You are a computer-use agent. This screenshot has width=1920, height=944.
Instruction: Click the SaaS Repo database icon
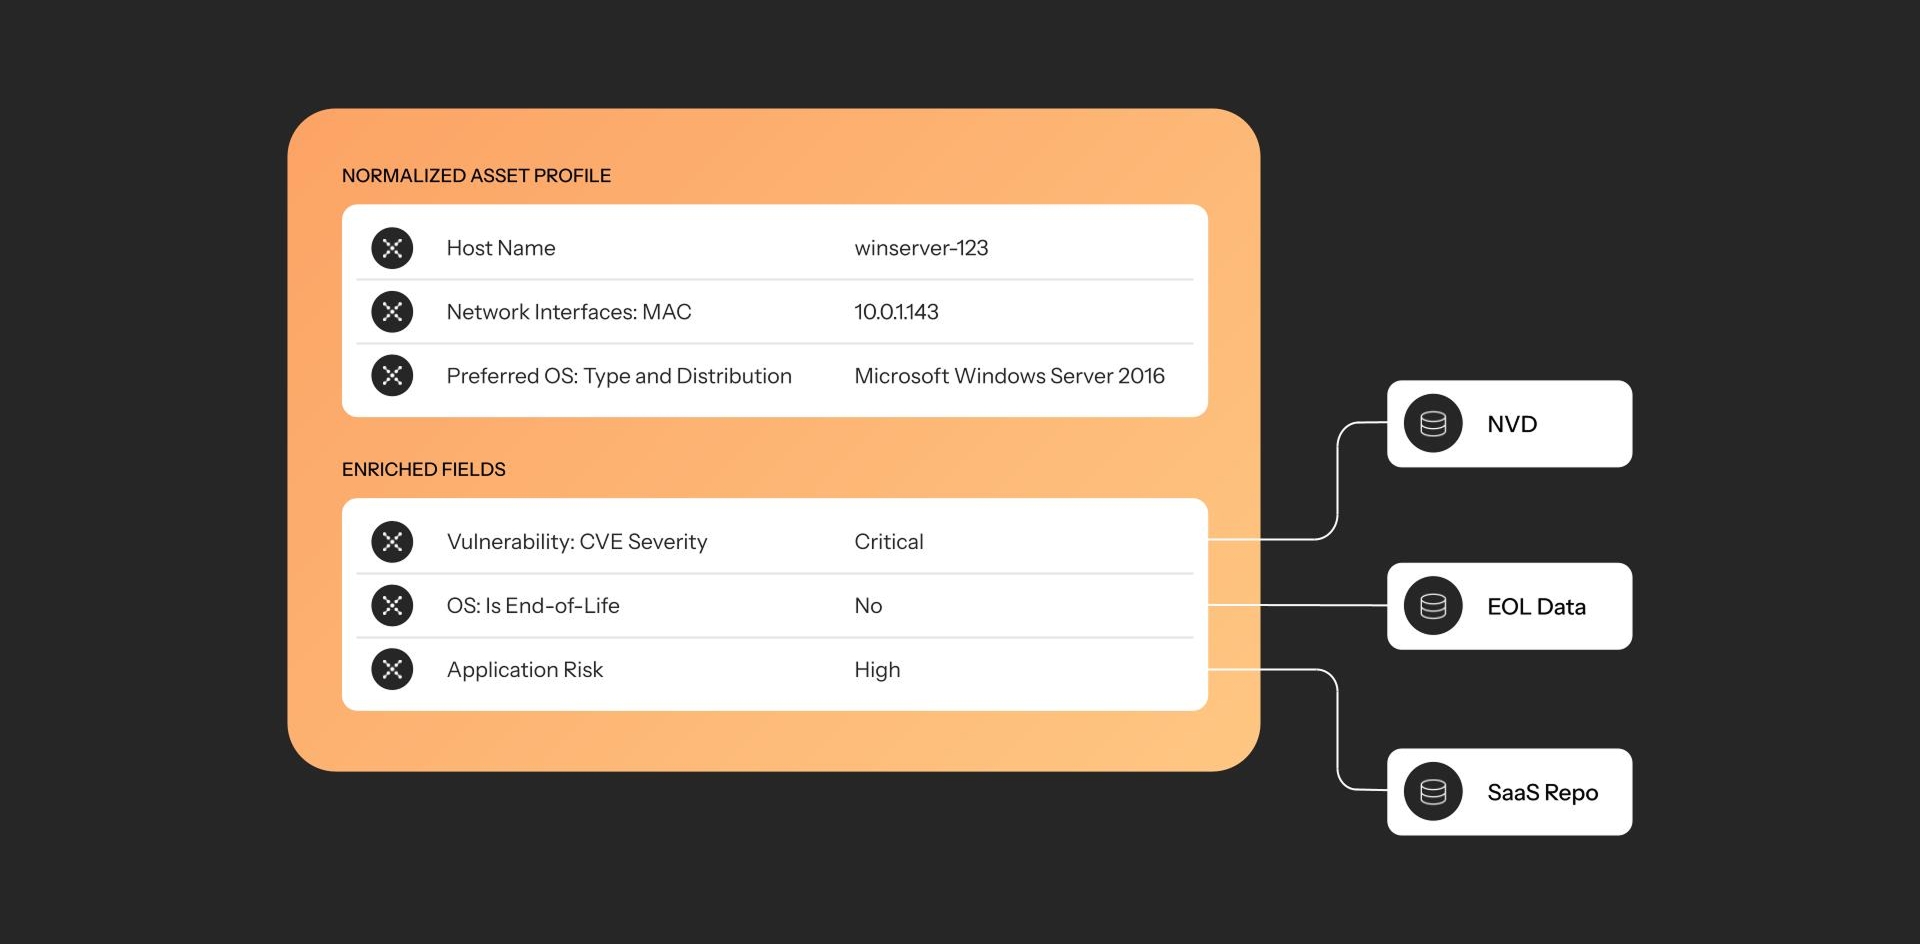tap(1433, 792)
